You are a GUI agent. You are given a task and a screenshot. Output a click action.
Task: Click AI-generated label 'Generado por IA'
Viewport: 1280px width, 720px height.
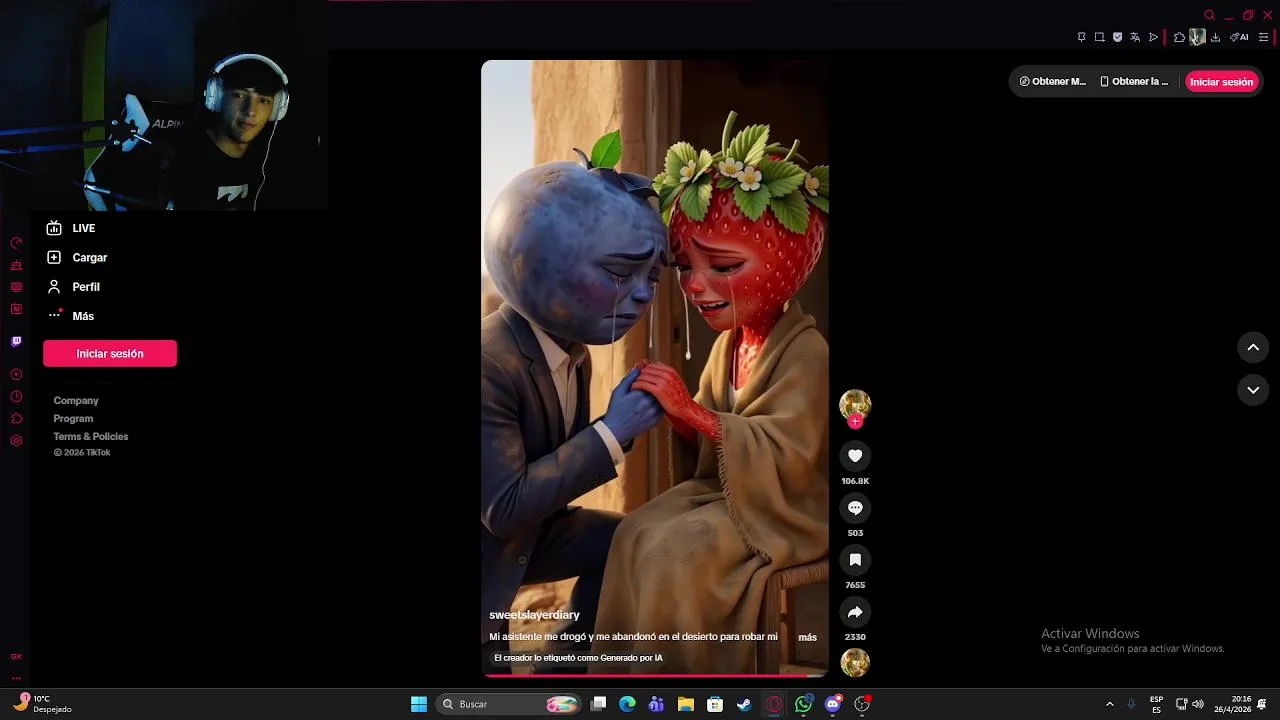pos(579,658)
